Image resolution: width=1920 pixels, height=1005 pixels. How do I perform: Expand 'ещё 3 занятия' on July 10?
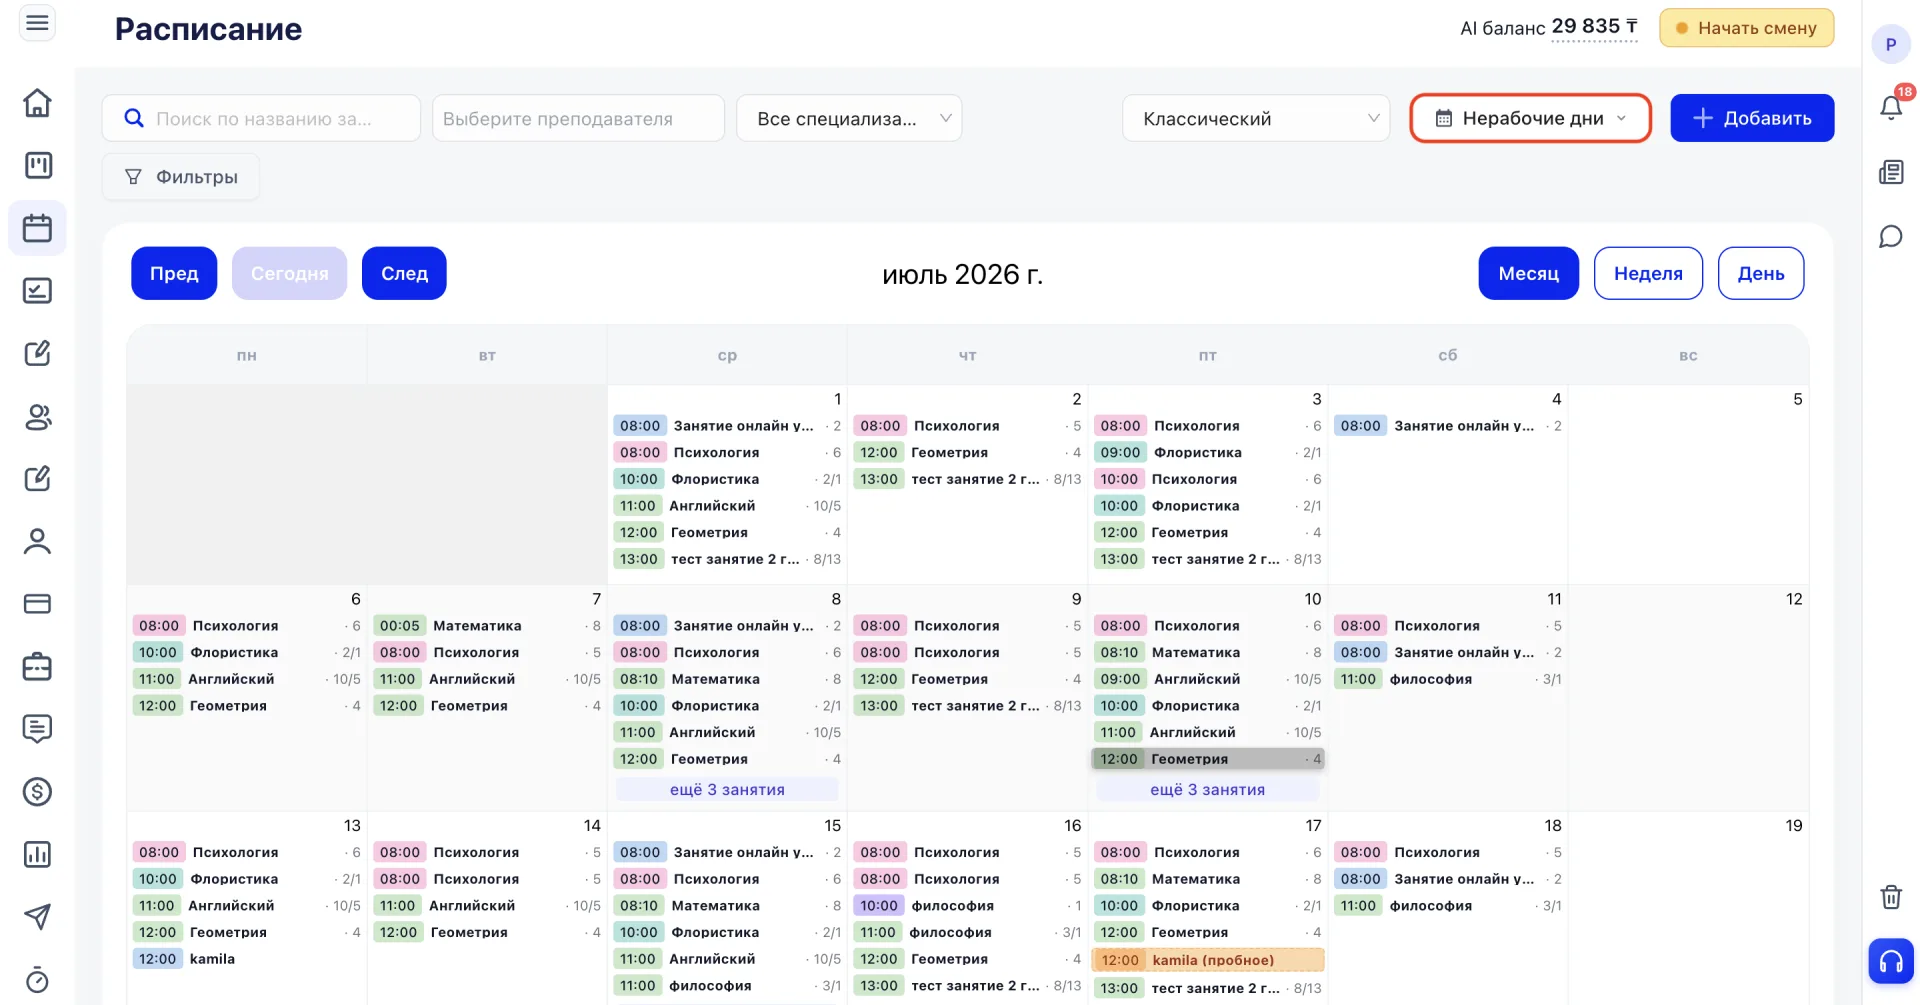(x=1207, y=789)
